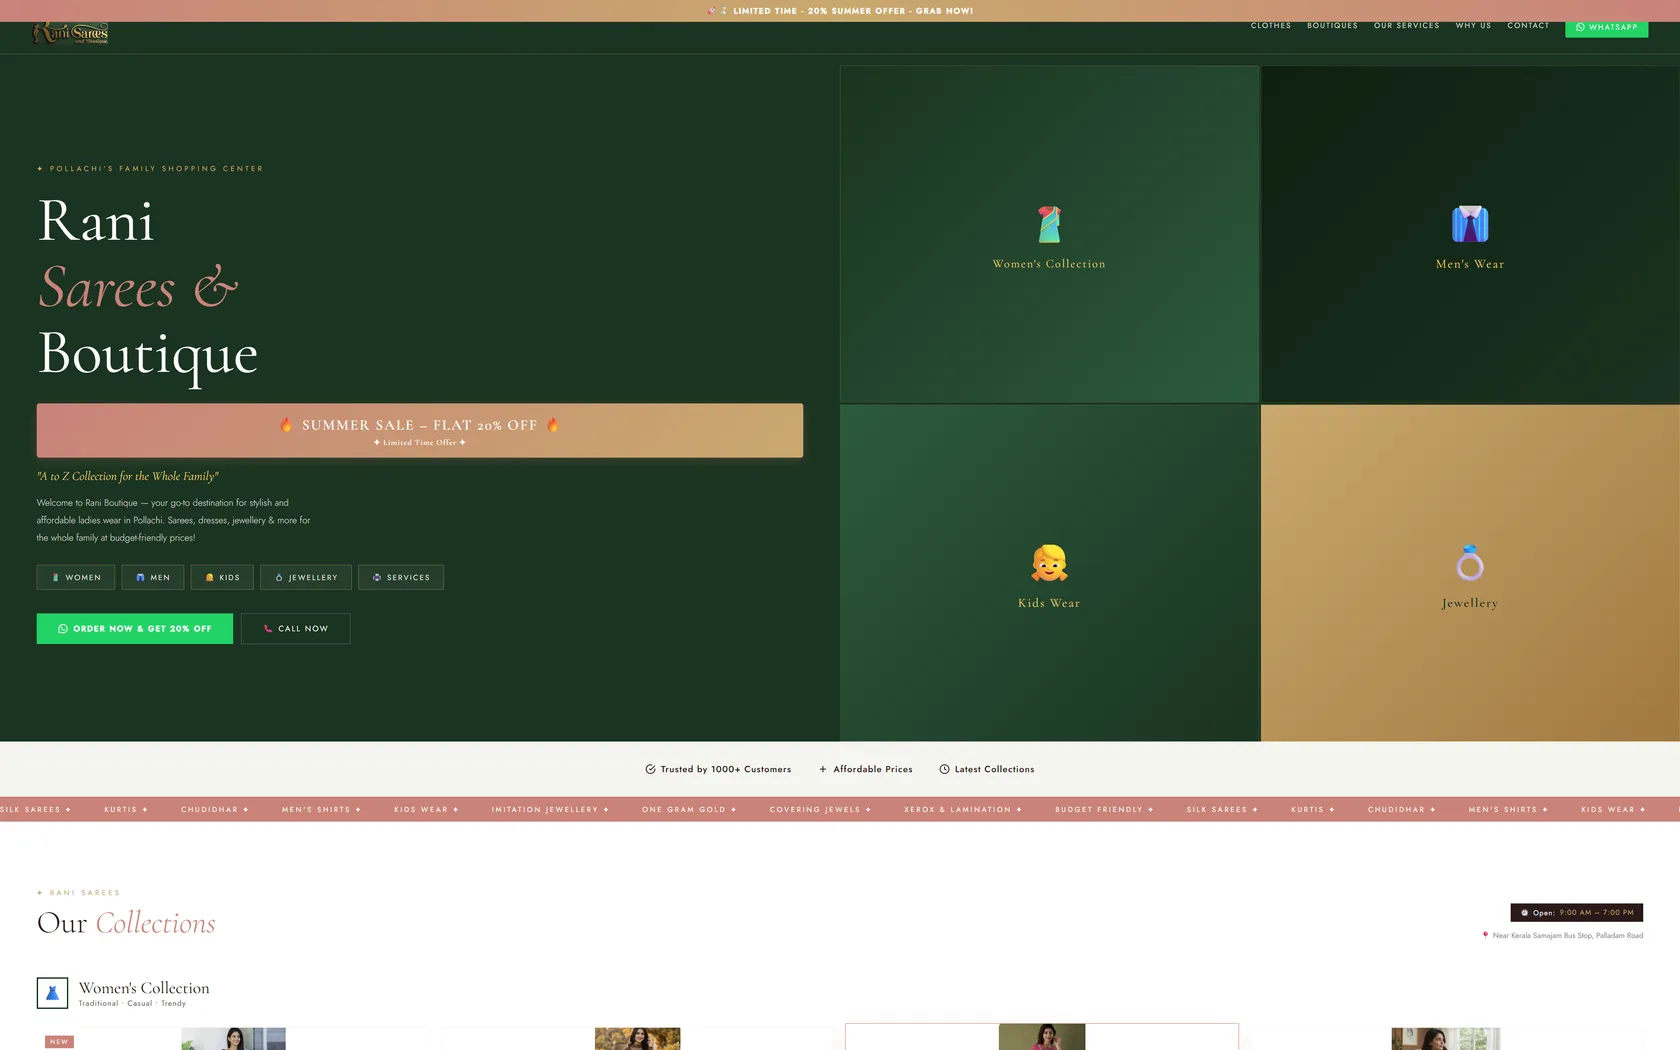
Task: Click Order Now & Get 20% Off
Action: 135,628
